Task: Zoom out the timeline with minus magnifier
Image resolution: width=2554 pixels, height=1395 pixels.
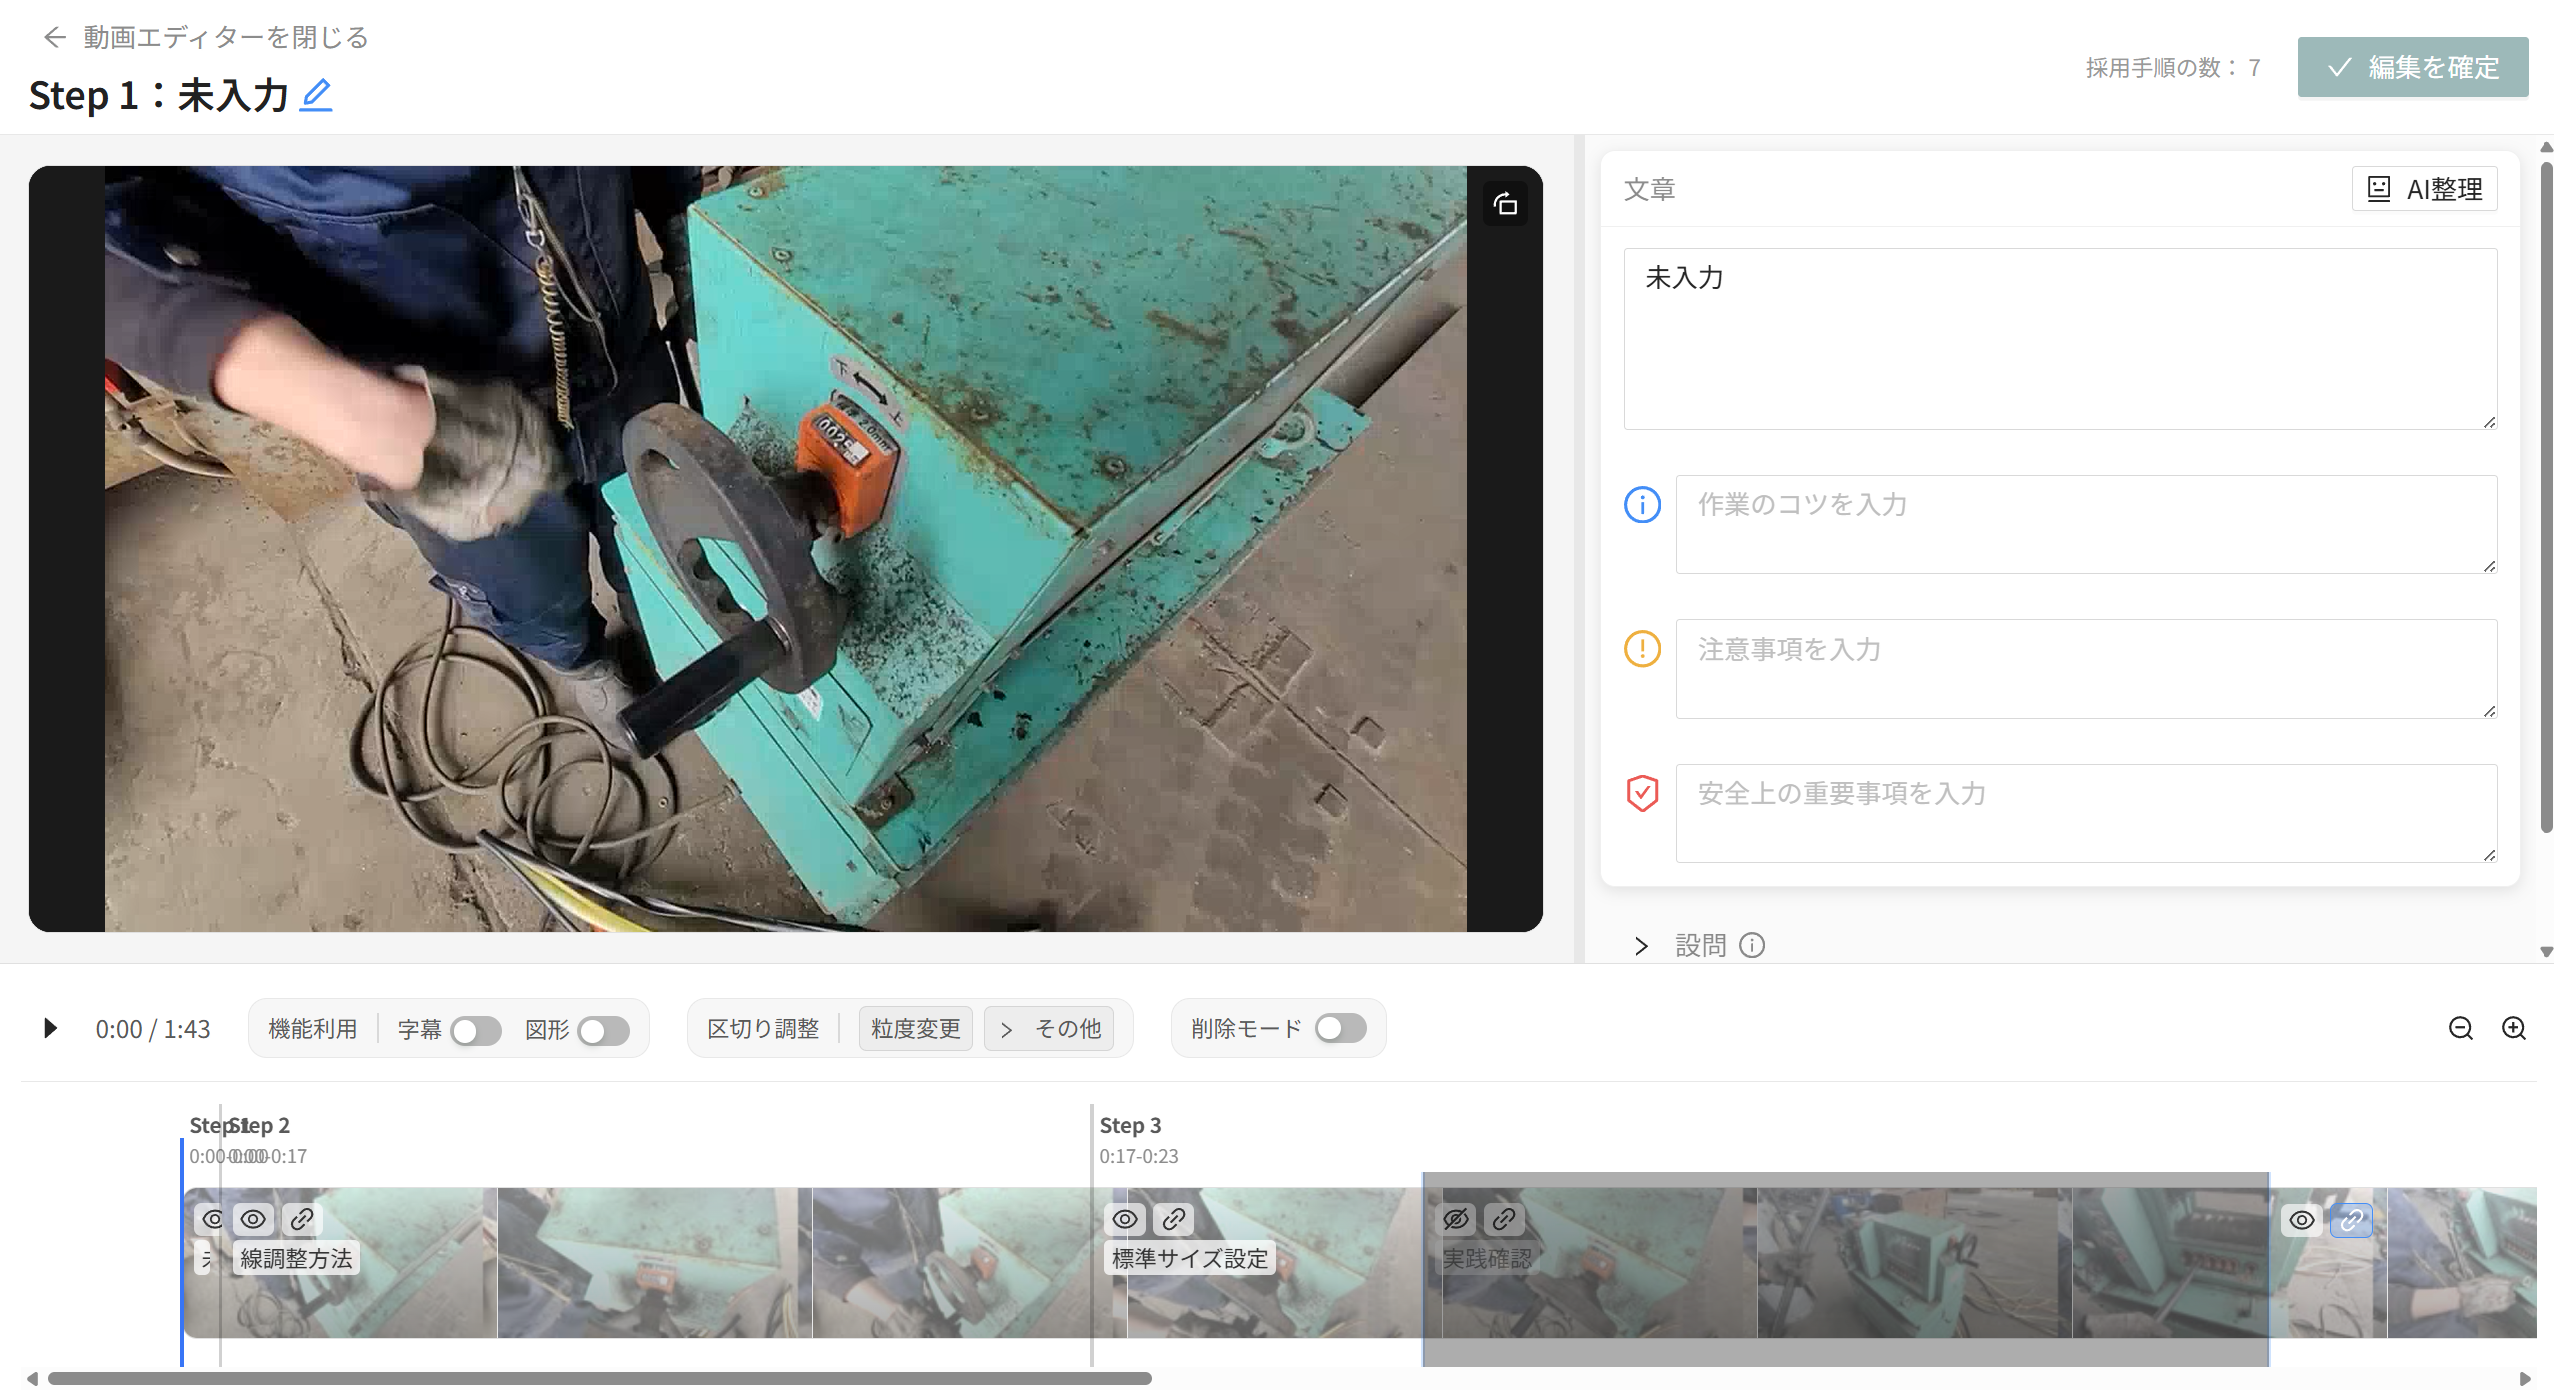Action: point(2460,1028)
